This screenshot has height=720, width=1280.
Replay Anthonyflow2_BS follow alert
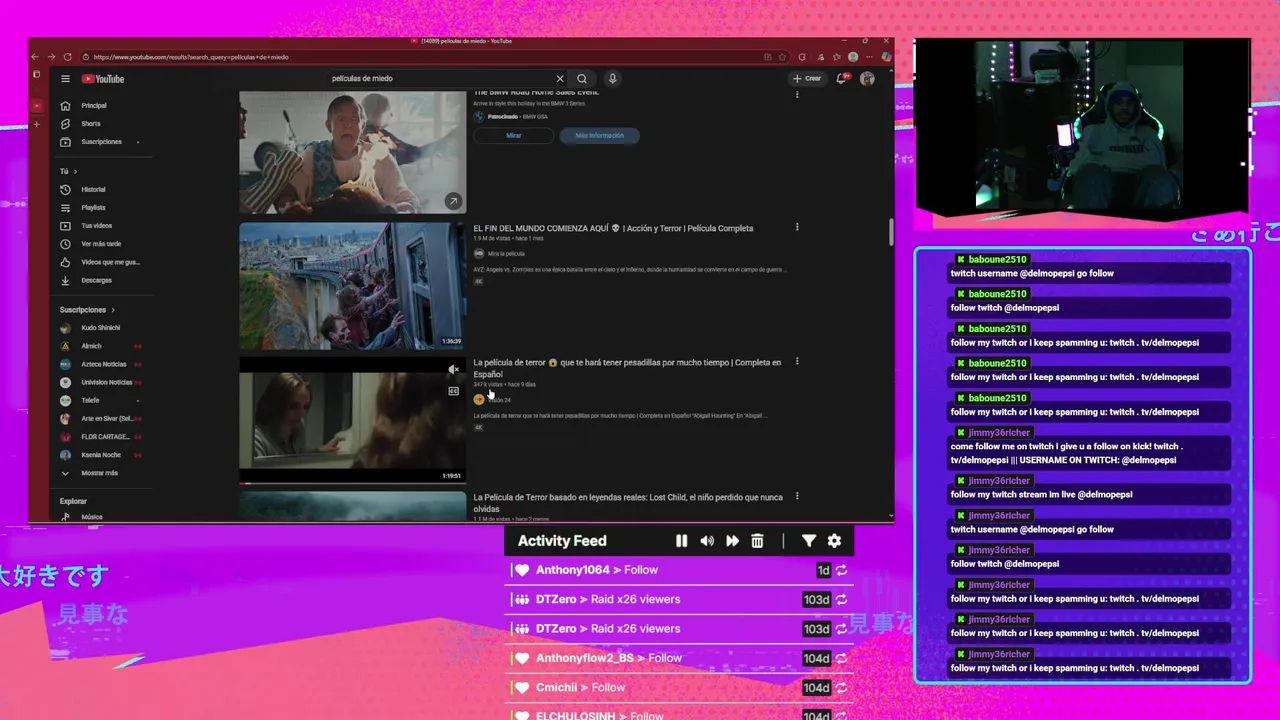click(841, 658)
